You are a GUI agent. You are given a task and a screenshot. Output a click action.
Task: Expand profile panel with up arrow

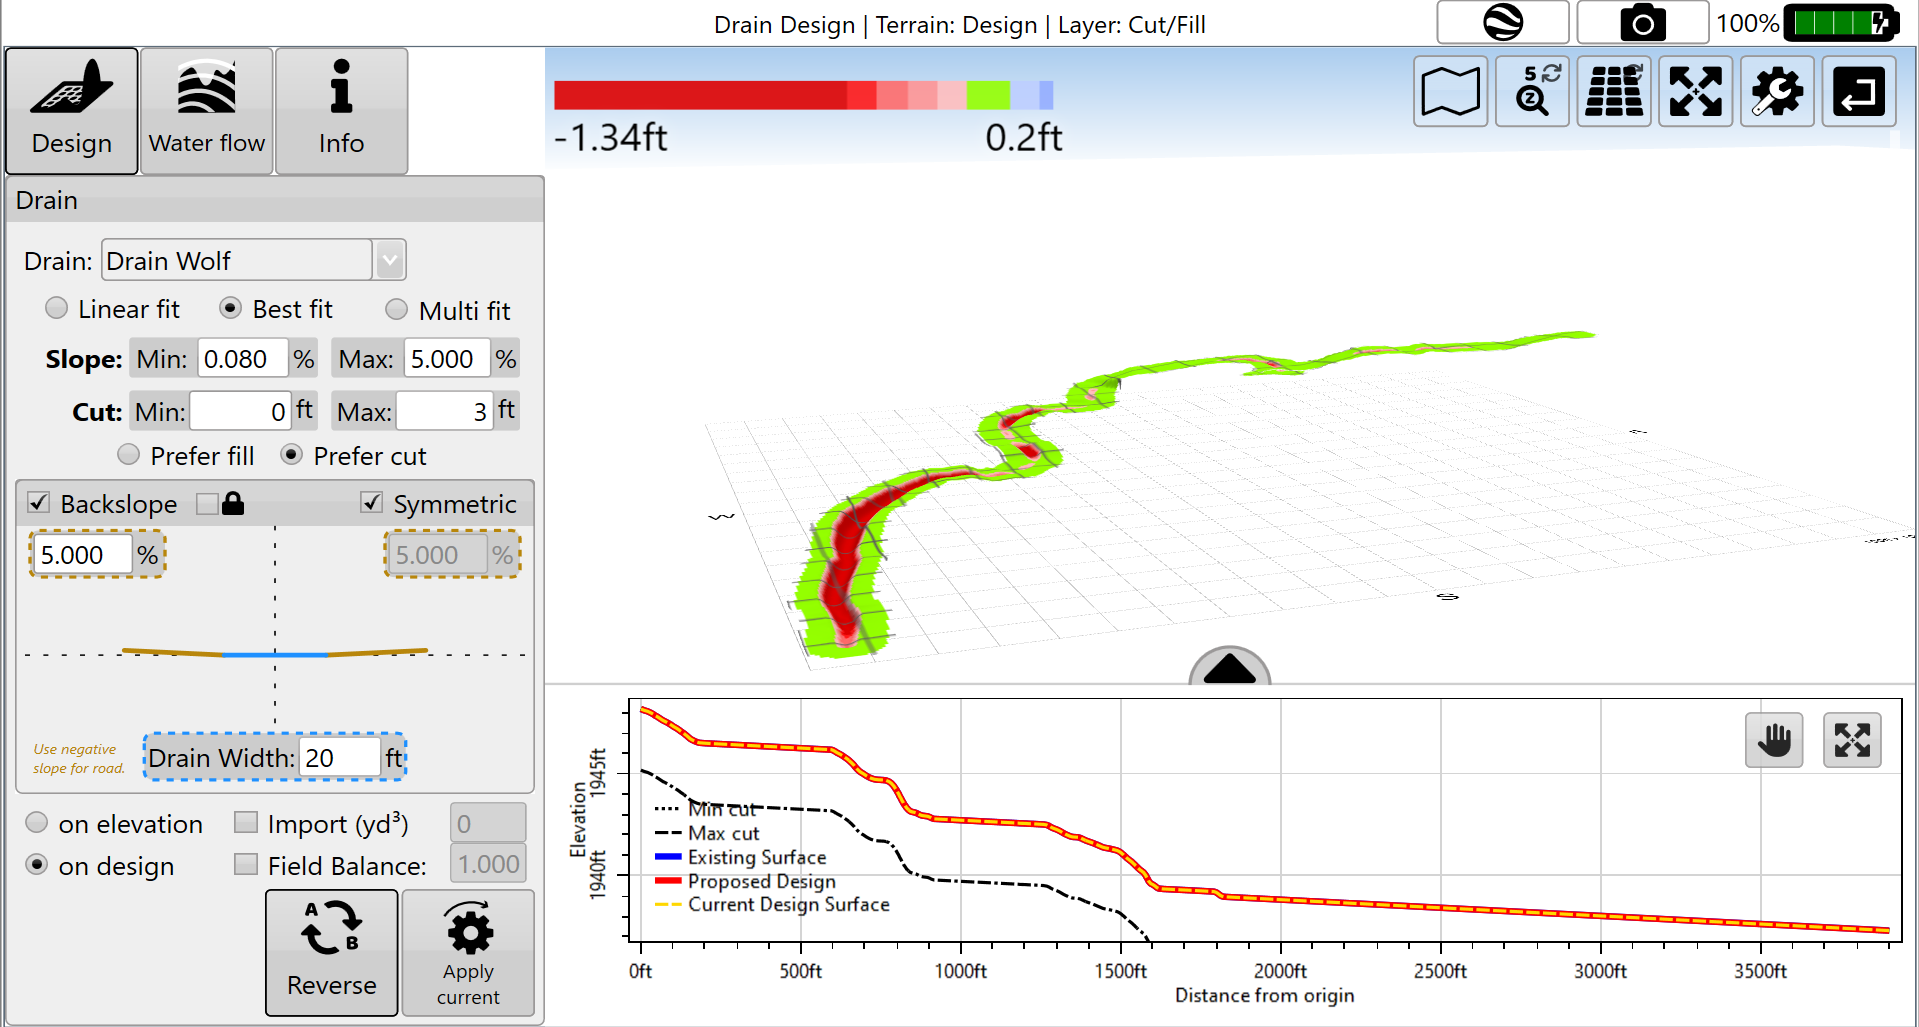1229,667
